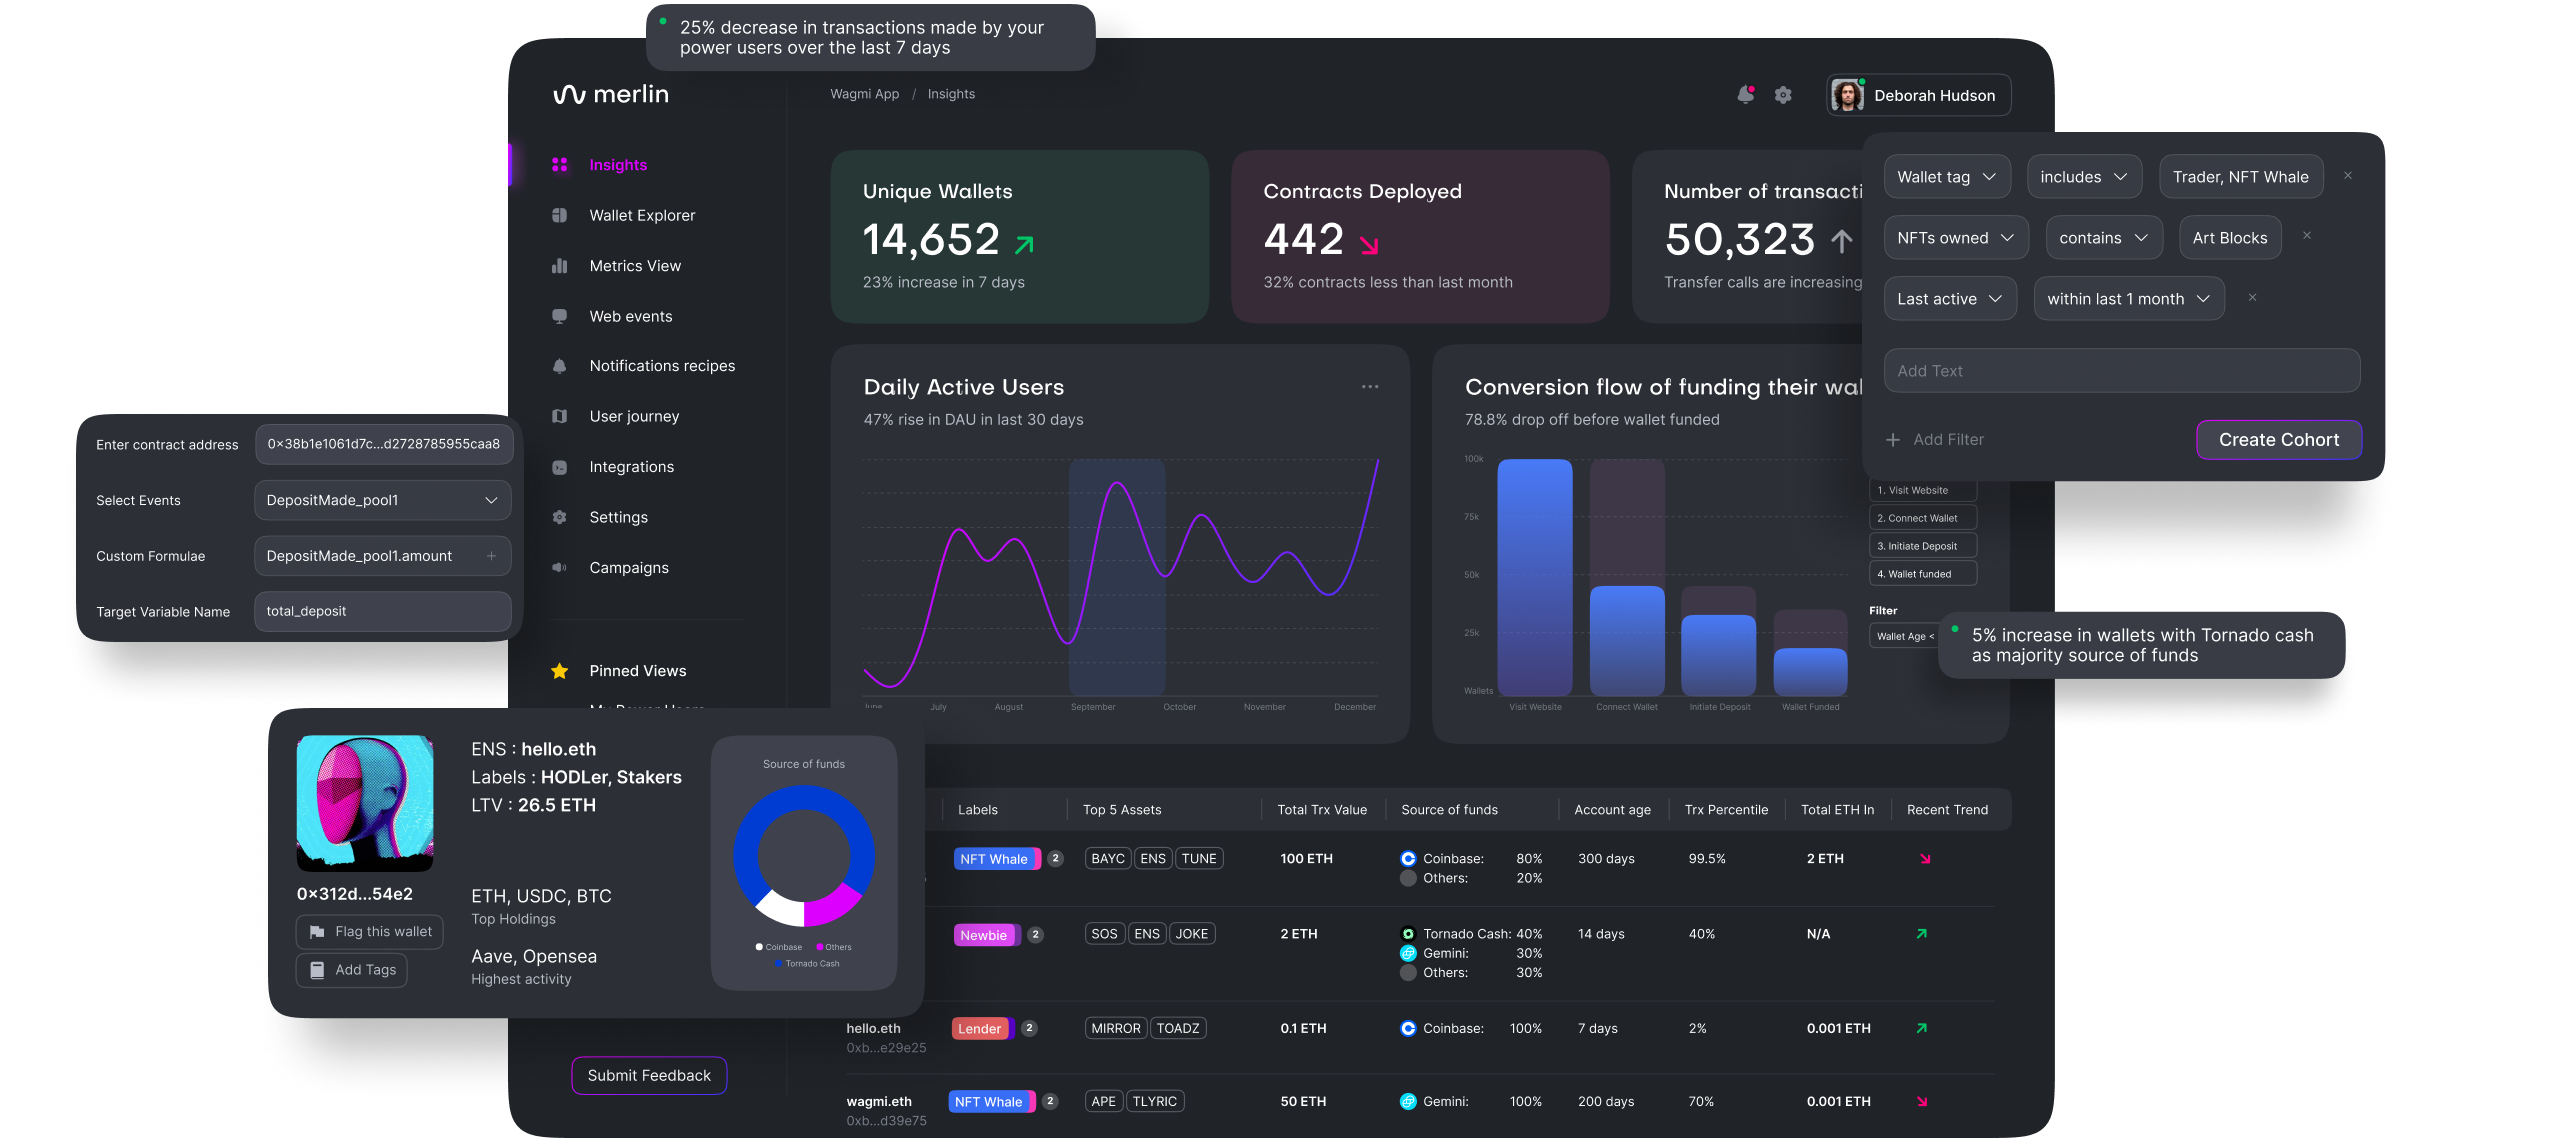Open the Wallet Explorer section
Image resolution: width=2560 pixels, height=1138 pixels.
(641, 215)
